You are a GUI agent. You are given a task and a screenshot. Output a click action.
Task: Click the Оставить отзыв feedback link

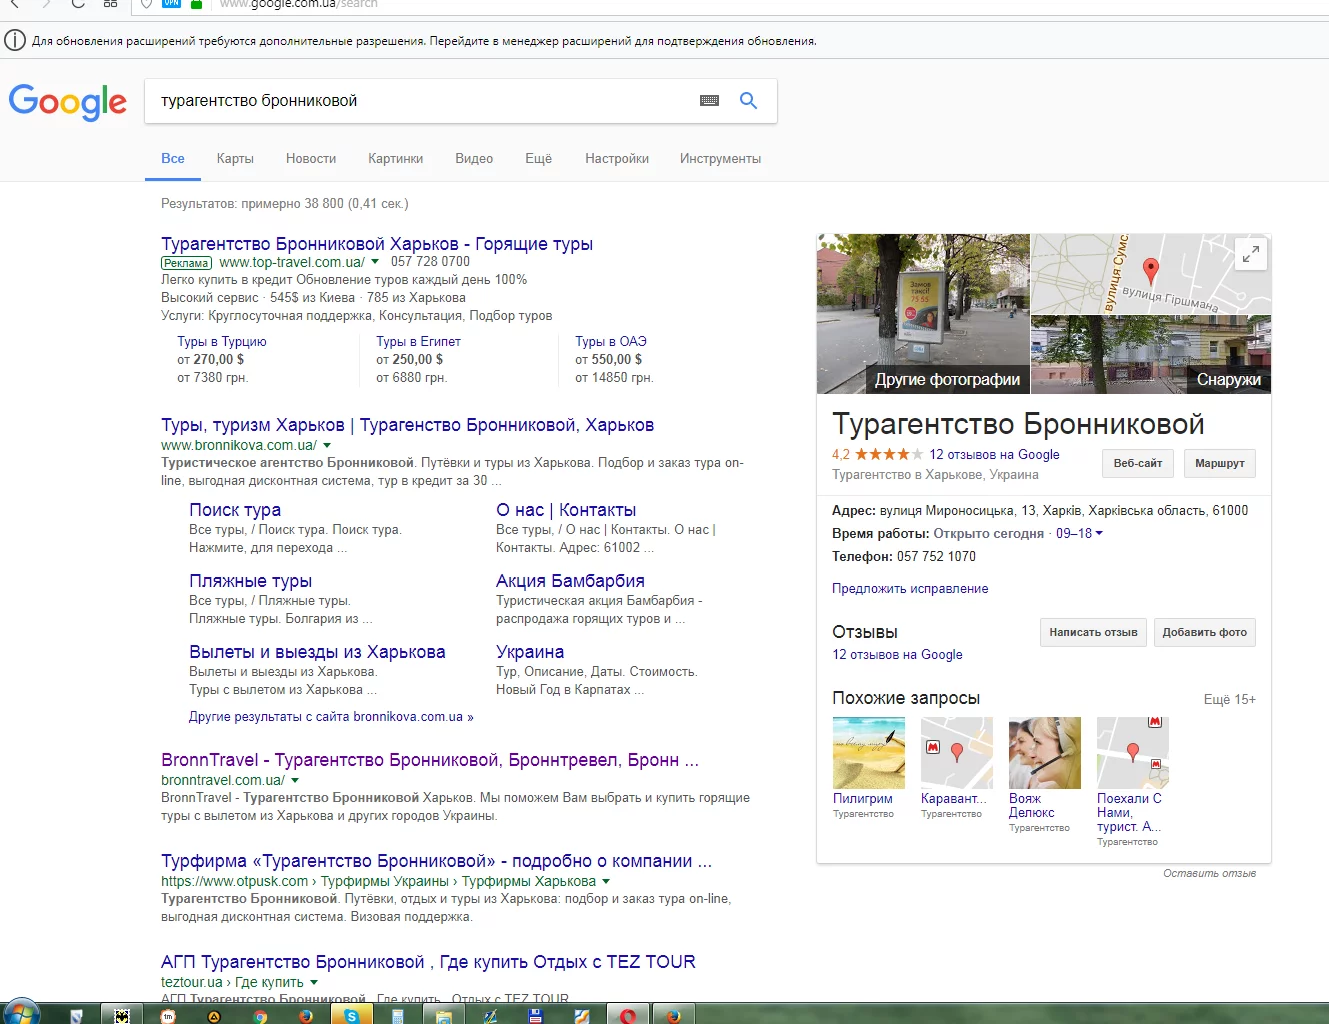pyautogui.click(x=1209, y=873)
